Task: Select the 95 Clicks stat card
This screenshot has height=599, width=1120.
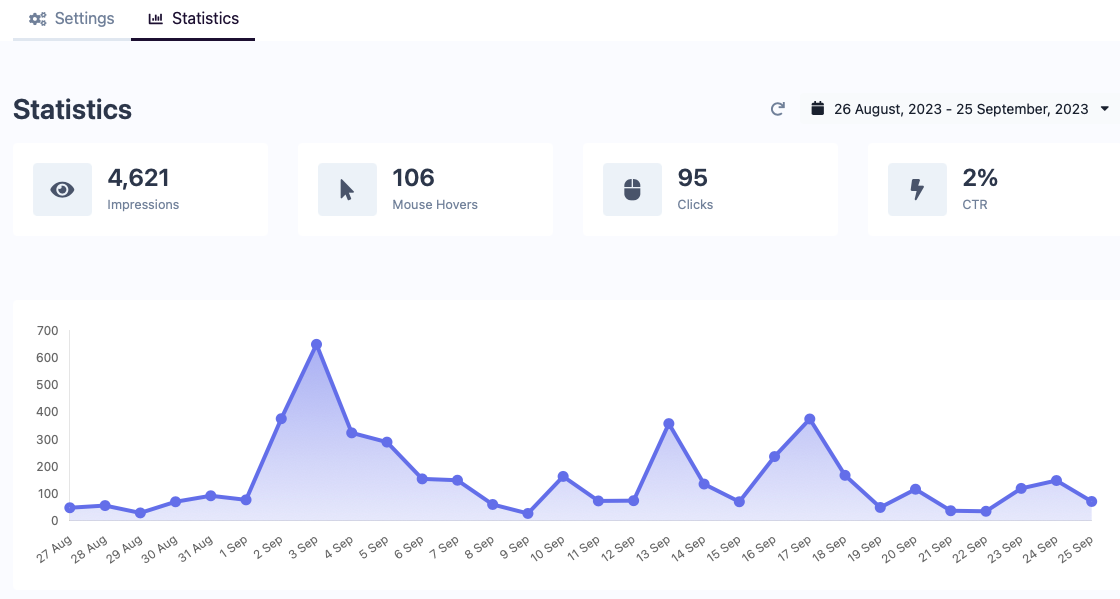Action: point(711,189)
